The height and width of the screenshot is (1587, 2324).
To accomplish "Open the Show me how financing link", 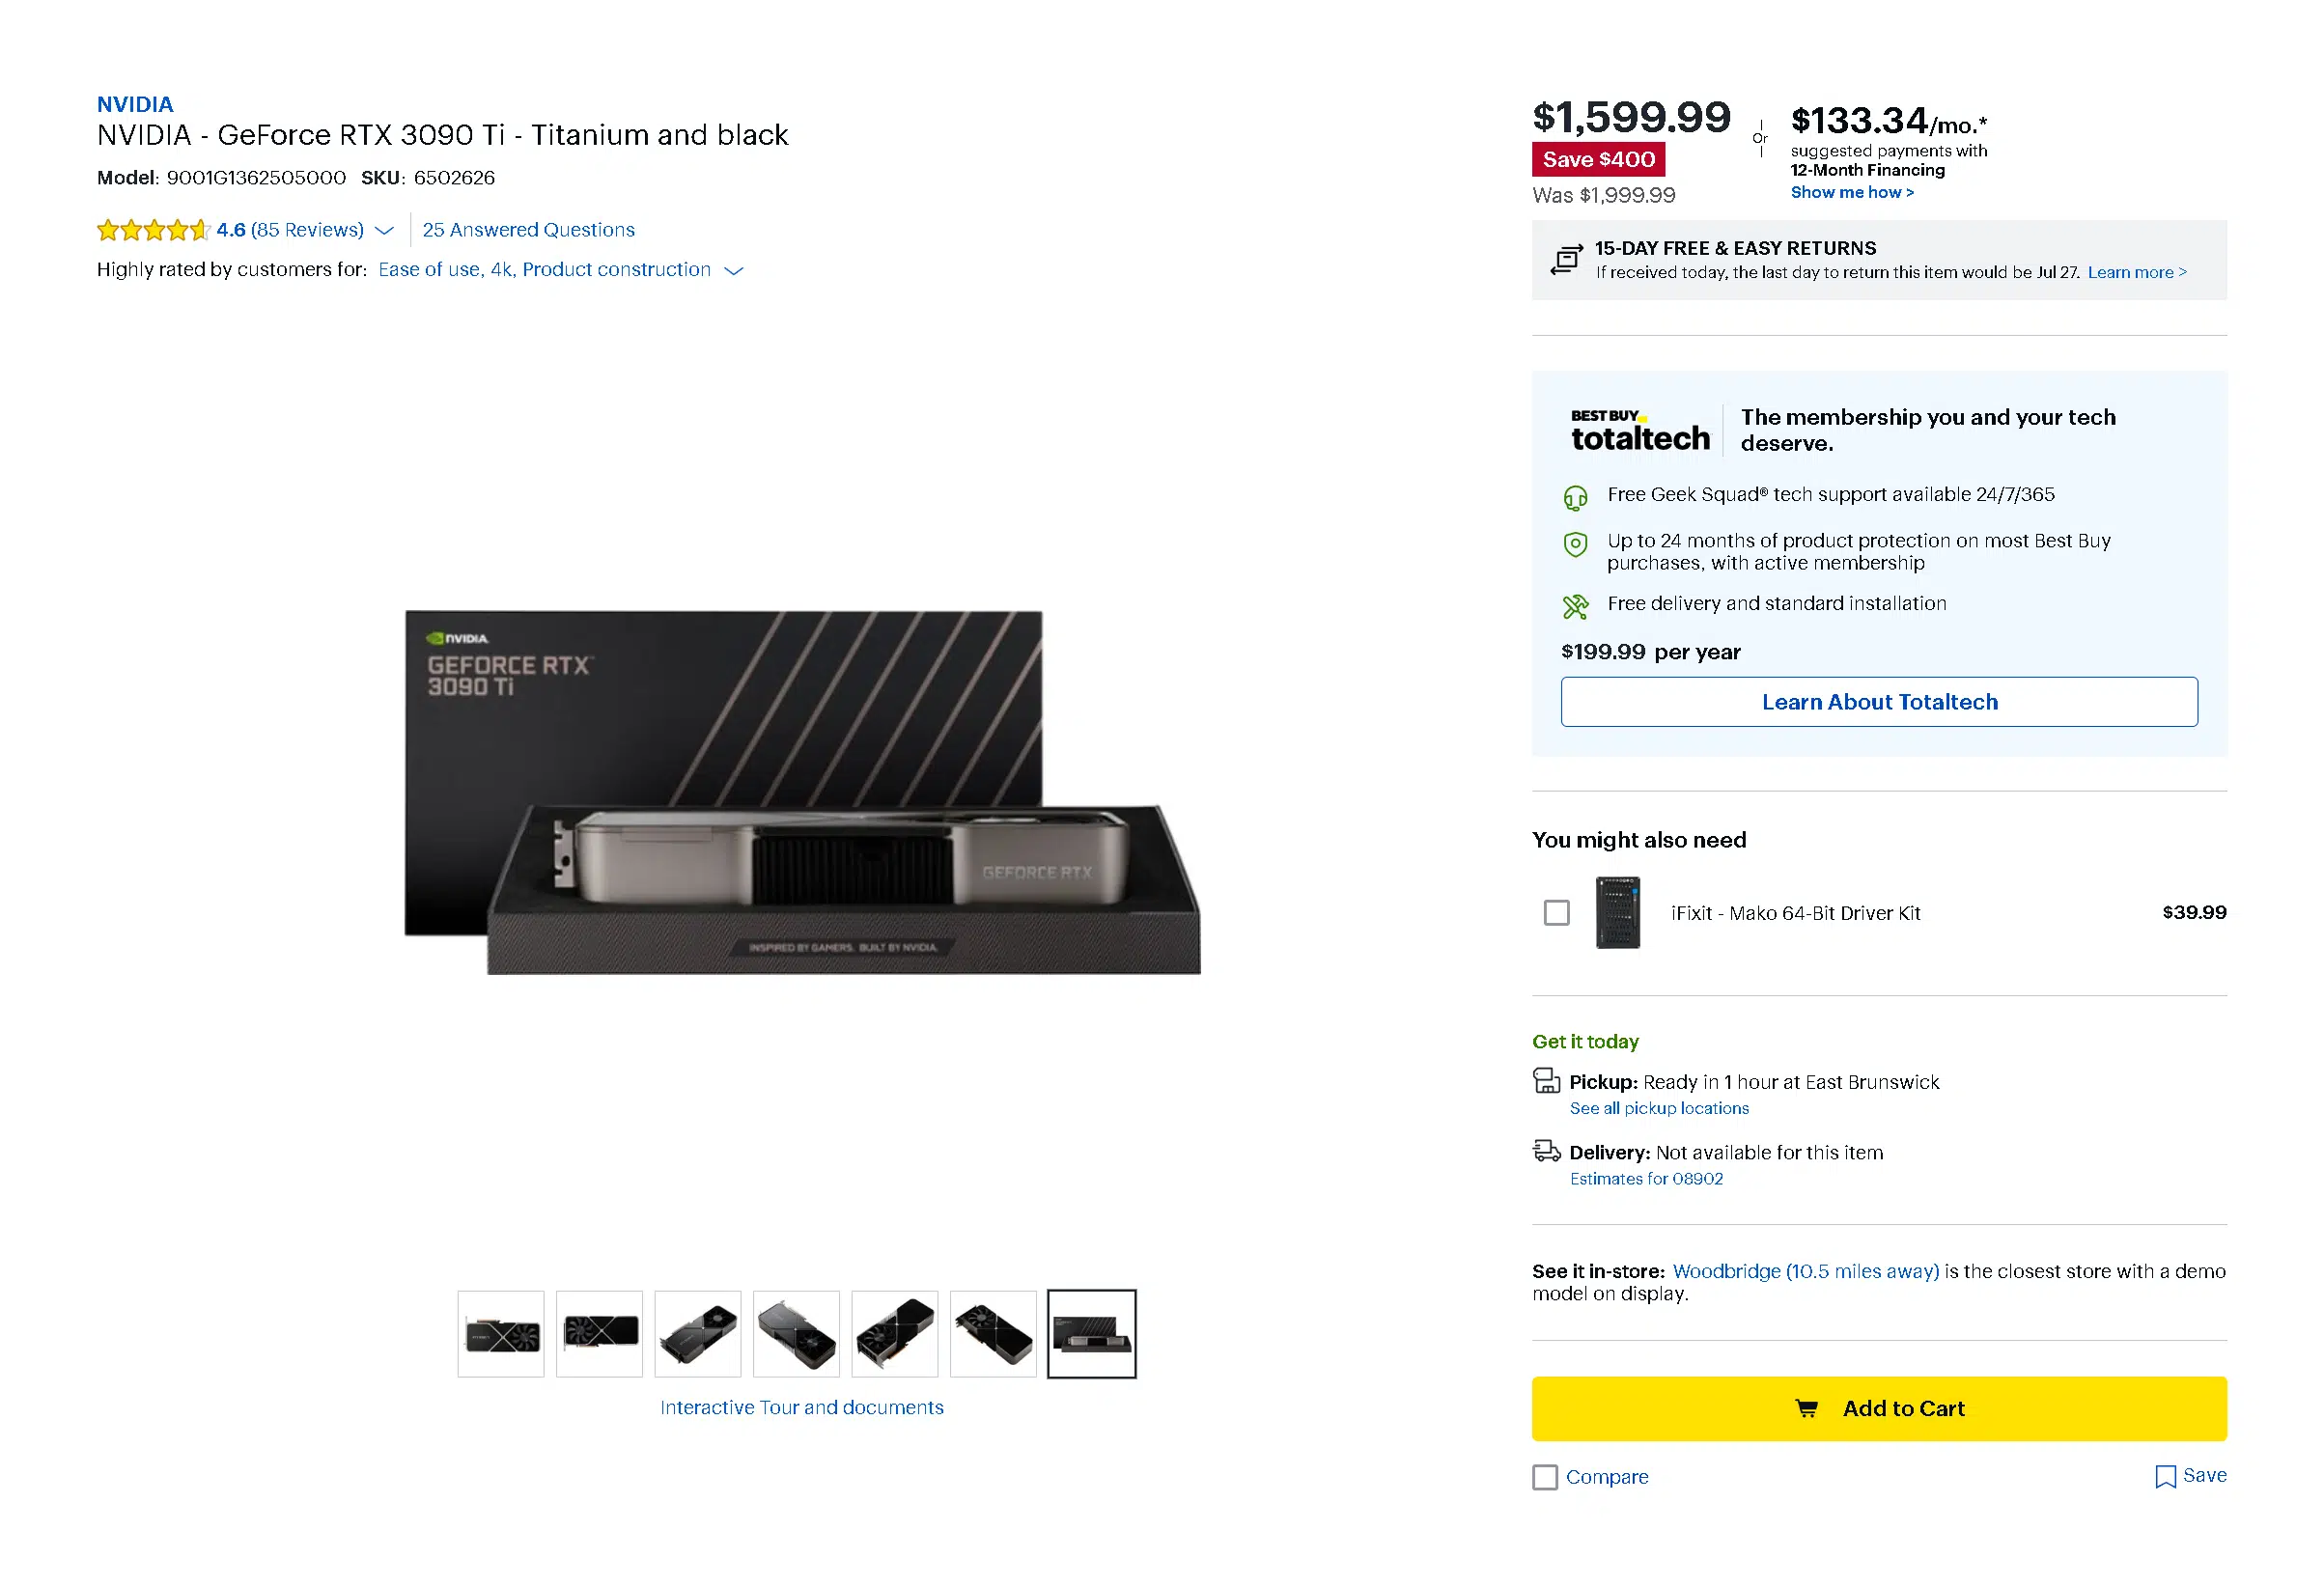I will coord(1852,192).
